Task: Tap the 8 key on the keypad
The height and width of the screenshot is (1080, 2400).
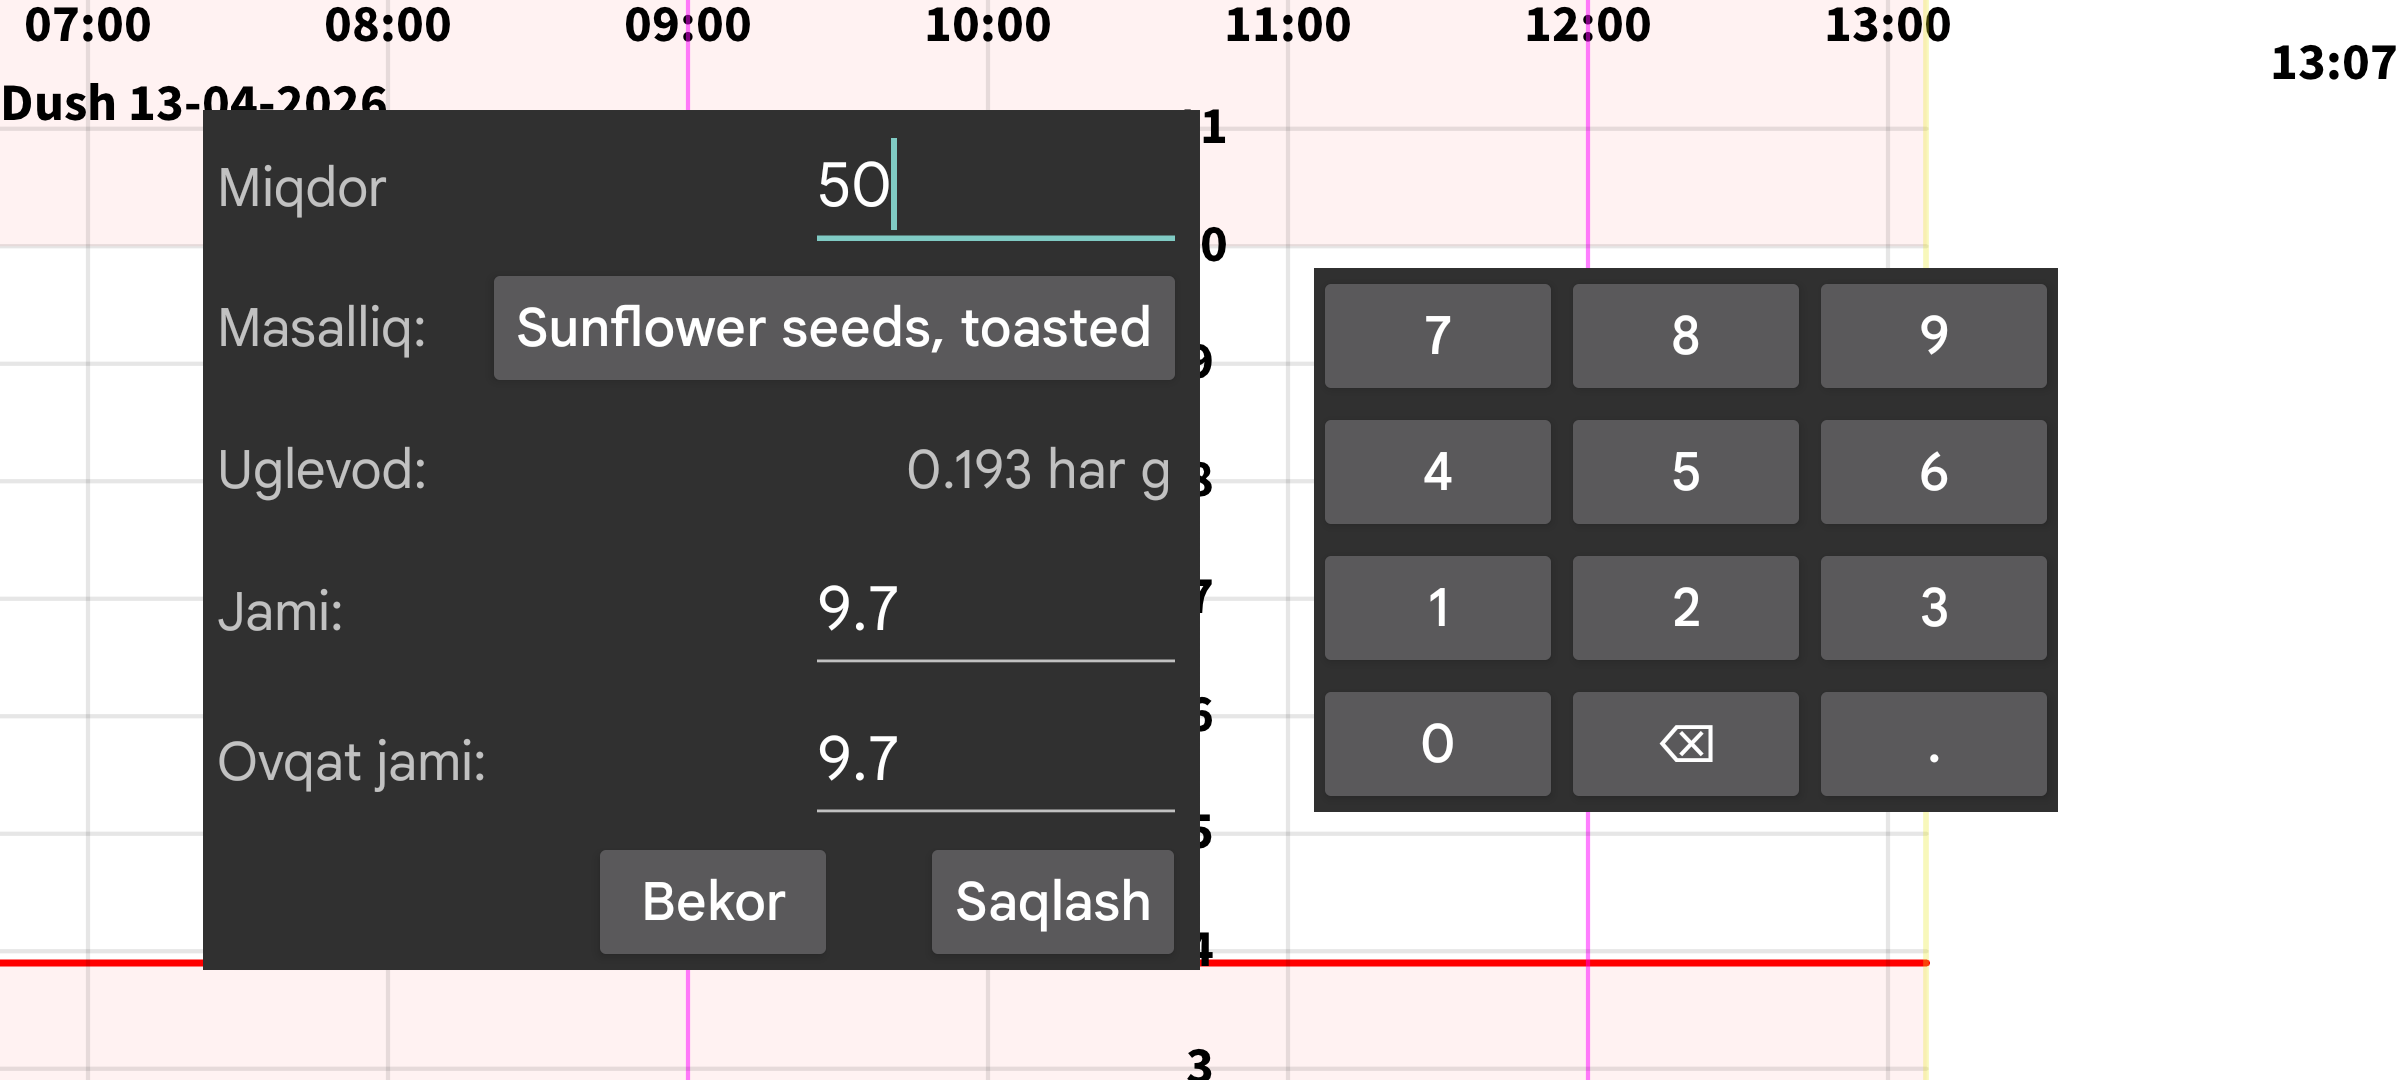Action: (x=1685, y=336)
